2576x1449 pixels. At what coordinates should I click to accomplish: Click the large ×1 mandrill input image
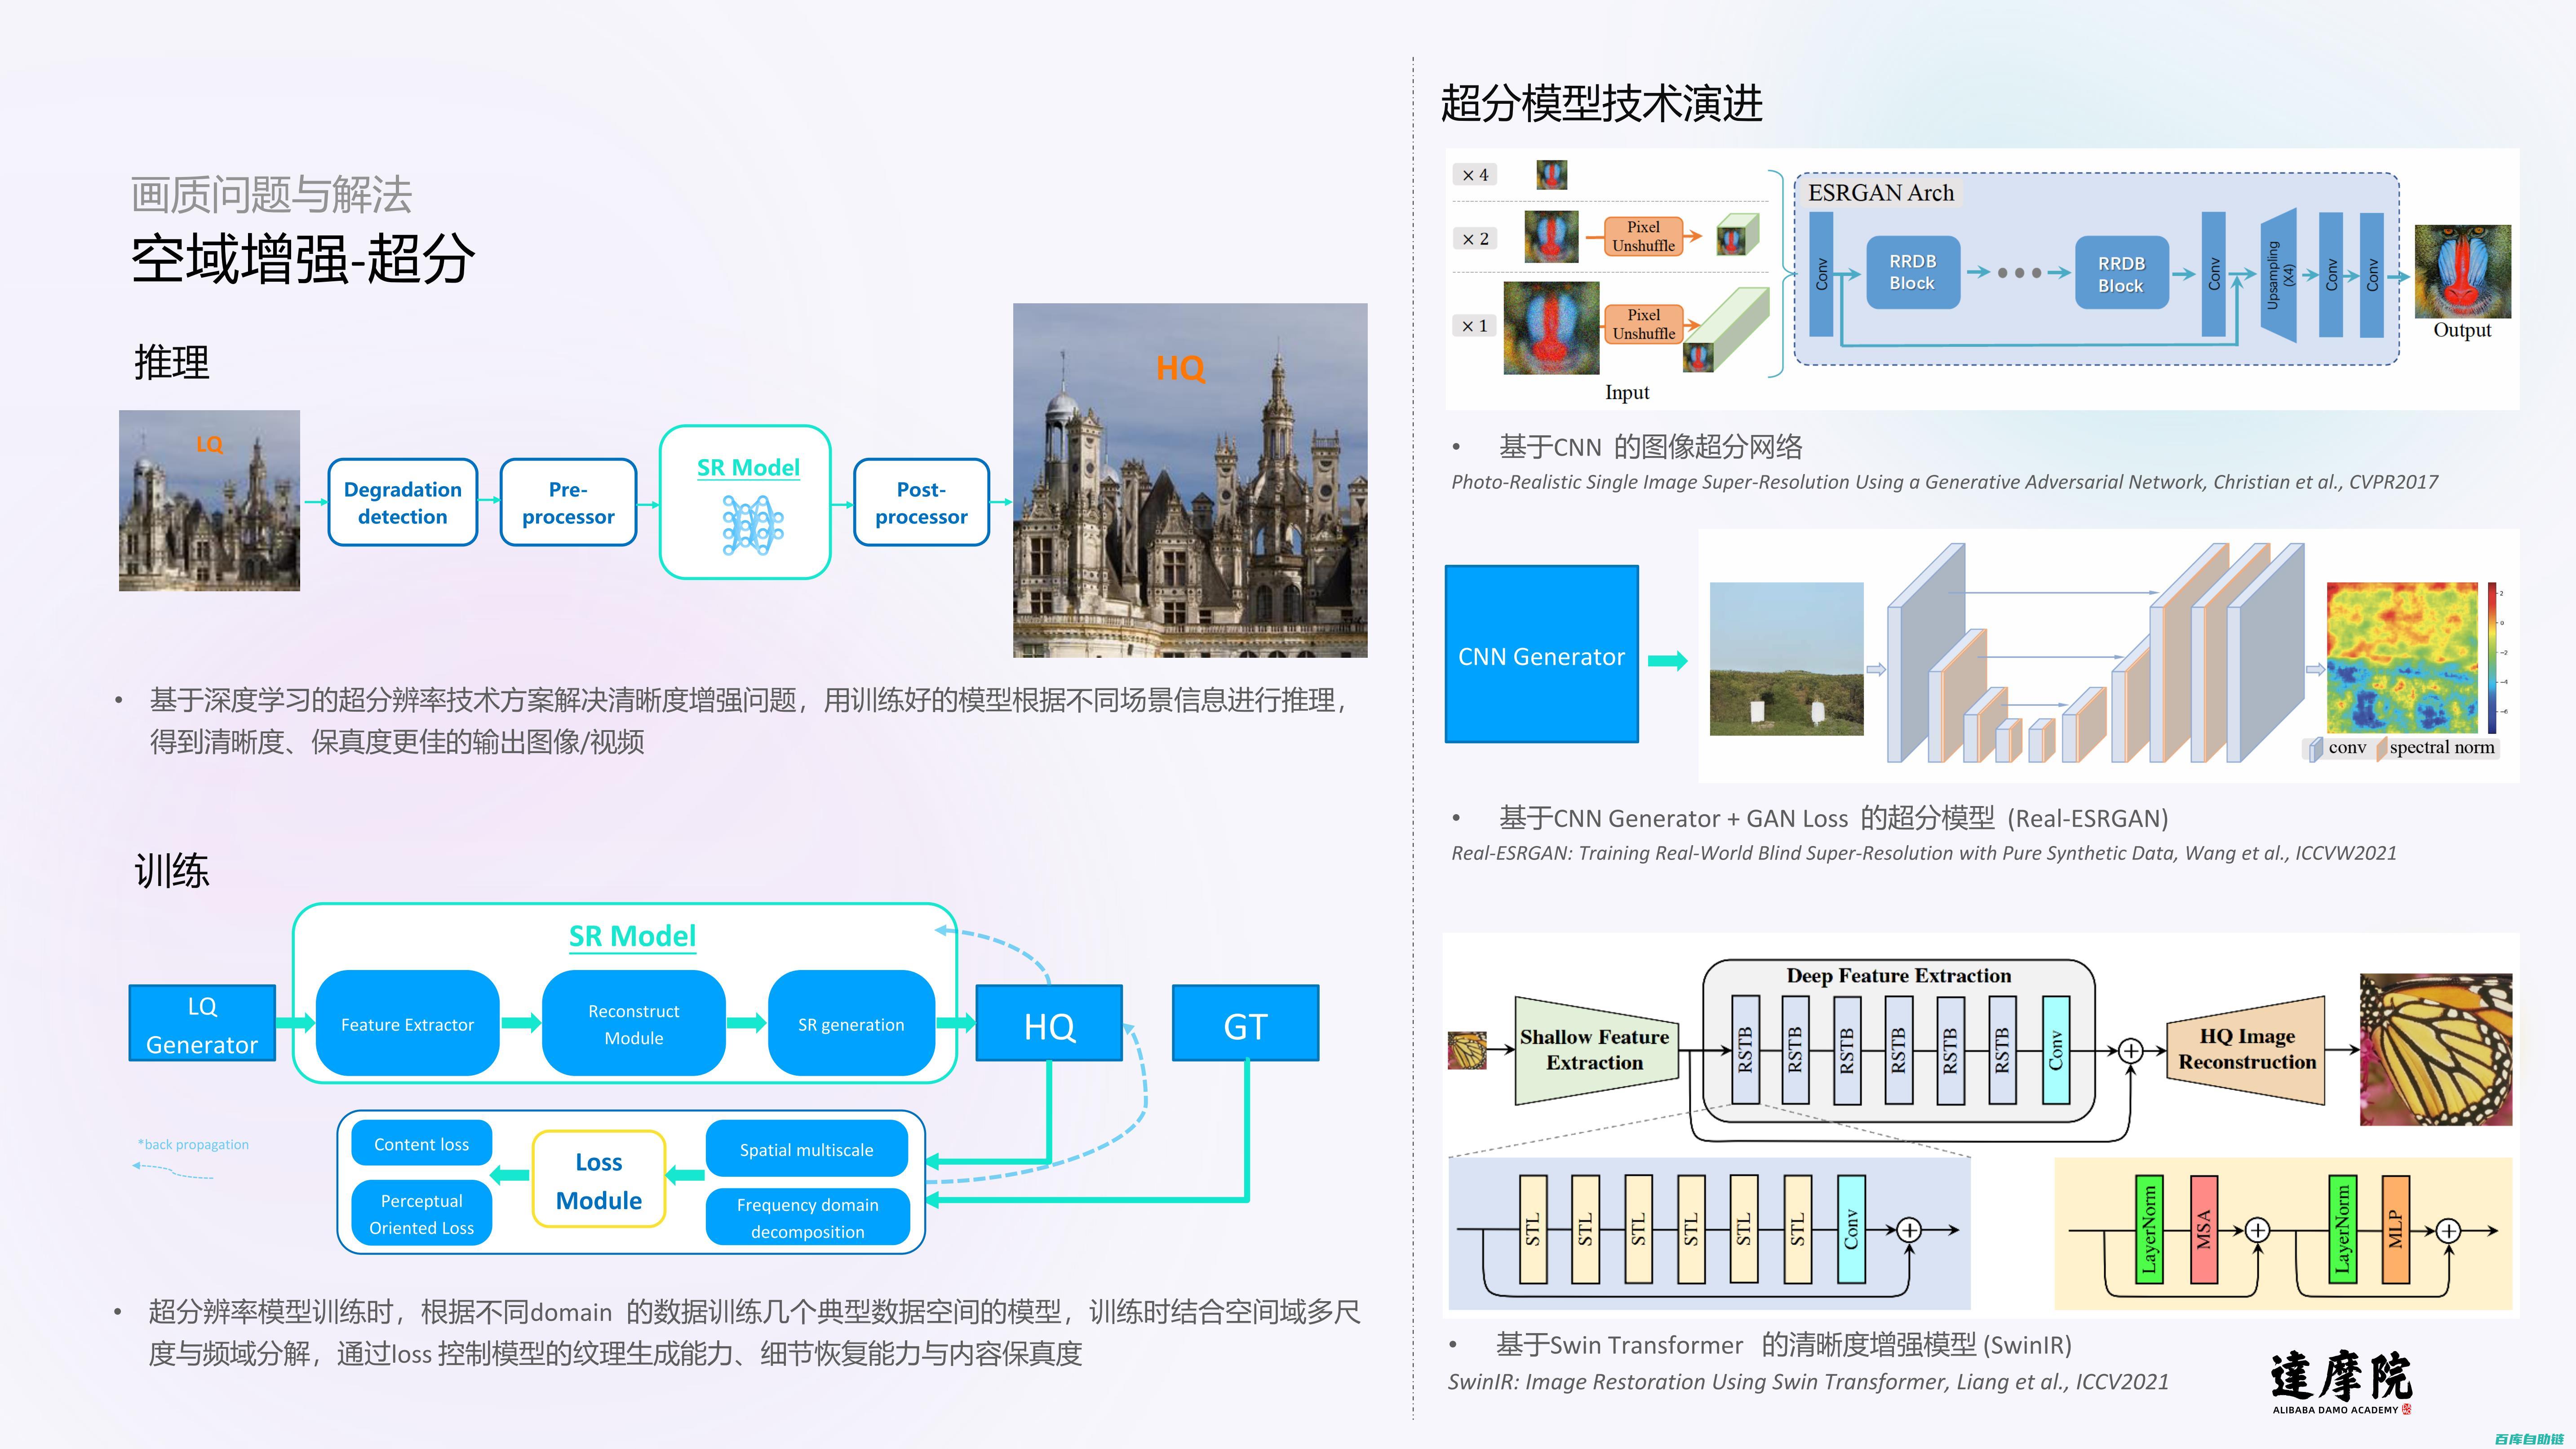tap(1551, 328)
